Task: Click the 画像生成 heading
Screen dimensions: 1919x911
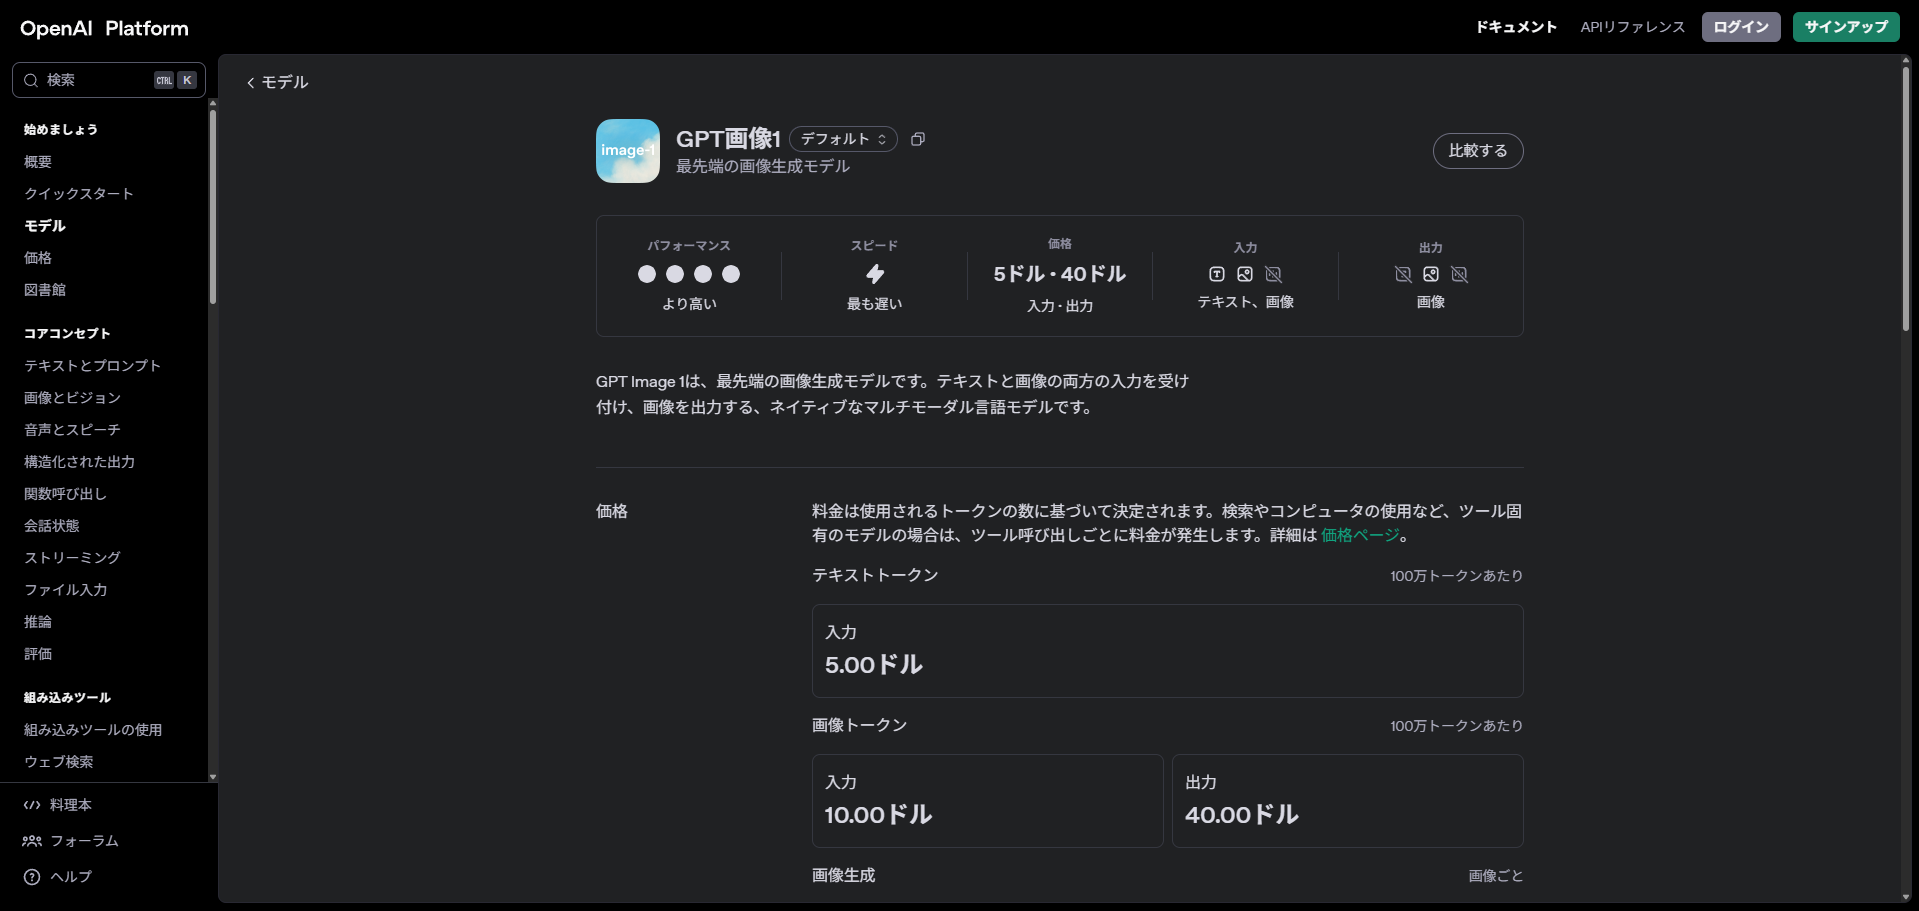Action: pyautogui.click(x=844, y=875)
